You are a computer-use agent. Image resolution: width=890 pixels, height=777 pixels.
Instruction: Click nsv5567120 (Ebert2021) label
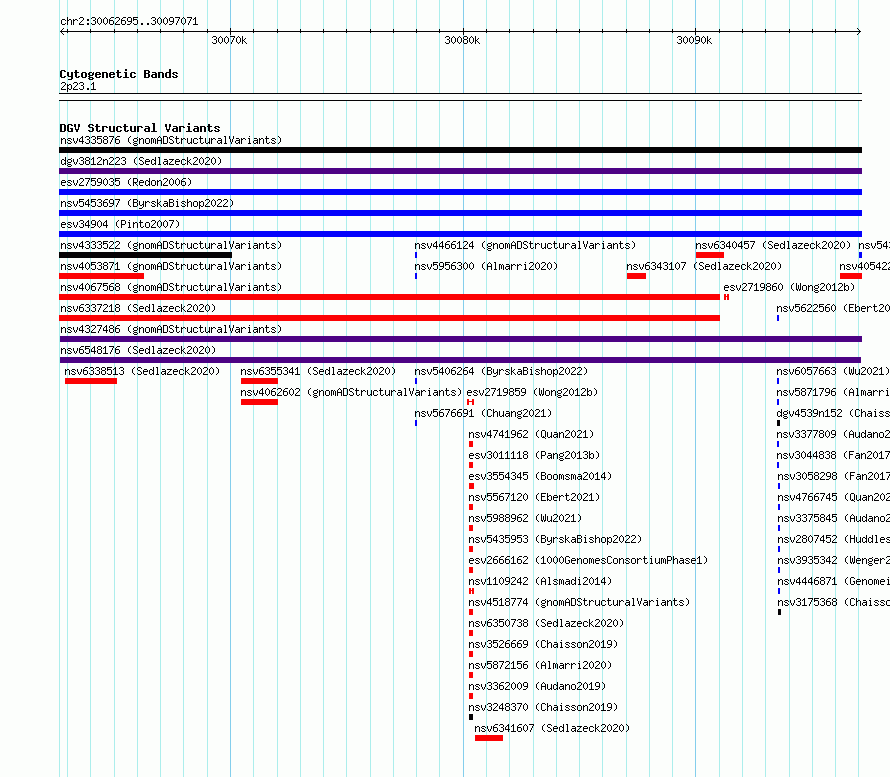tap(534, 497)
